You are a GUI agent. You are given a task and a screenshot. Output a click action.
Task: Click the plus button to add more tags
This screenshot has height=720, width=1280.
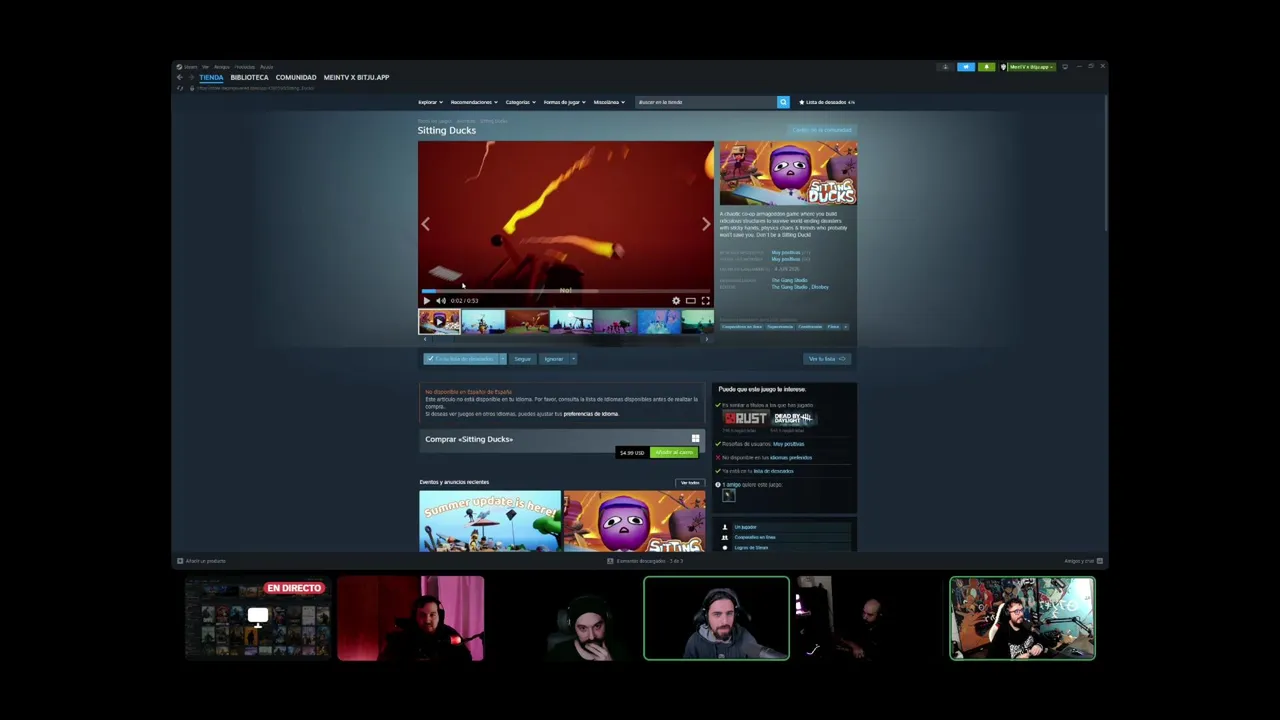coord(845,327)
